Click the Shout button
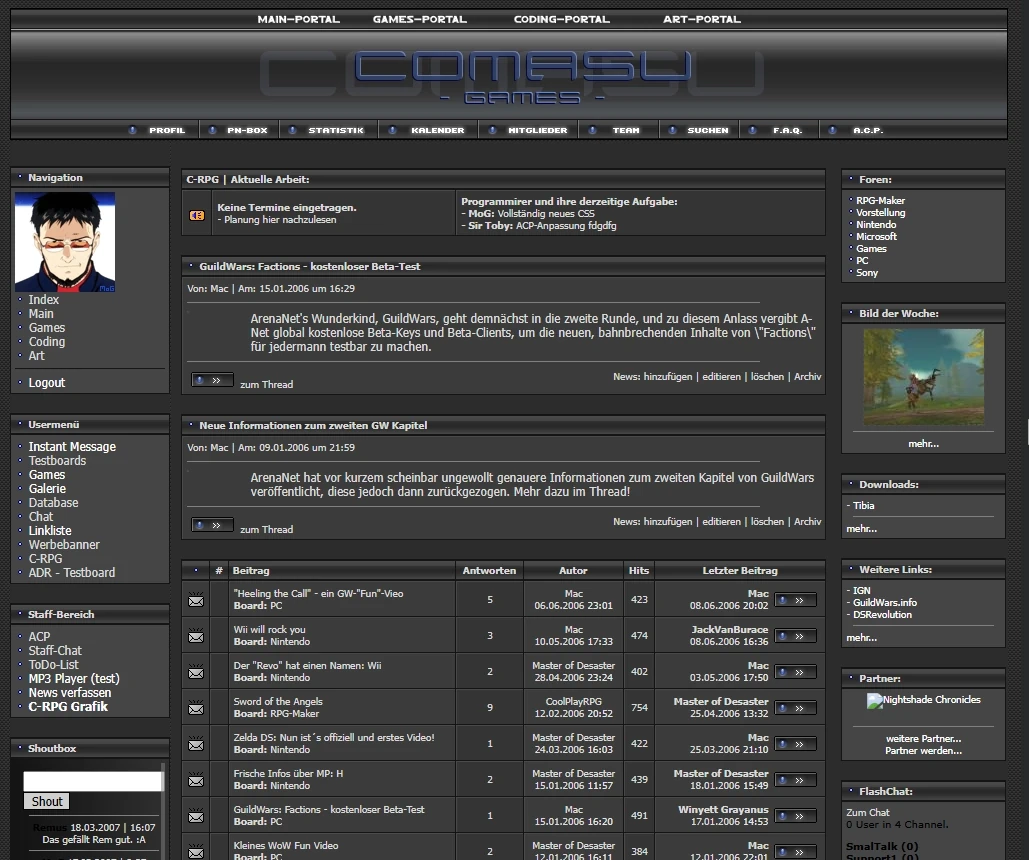The height and width of the screenshot is (860, 1029). tap(47, 802)
